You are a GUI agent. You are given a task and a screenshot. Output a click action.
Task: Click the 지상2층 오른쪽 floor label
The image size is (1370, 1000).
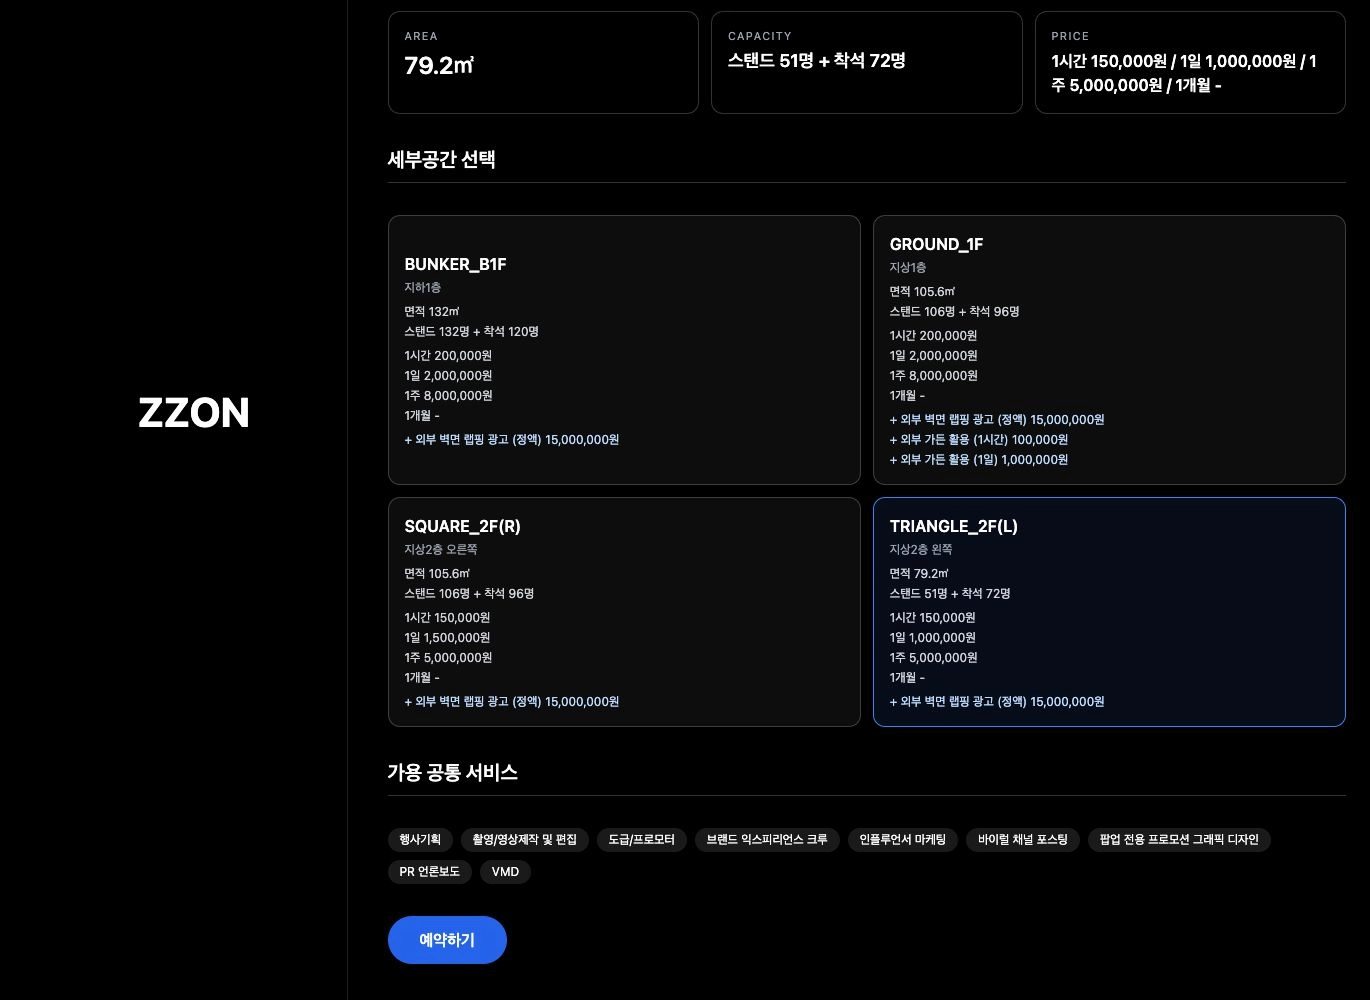coord(441,550)
